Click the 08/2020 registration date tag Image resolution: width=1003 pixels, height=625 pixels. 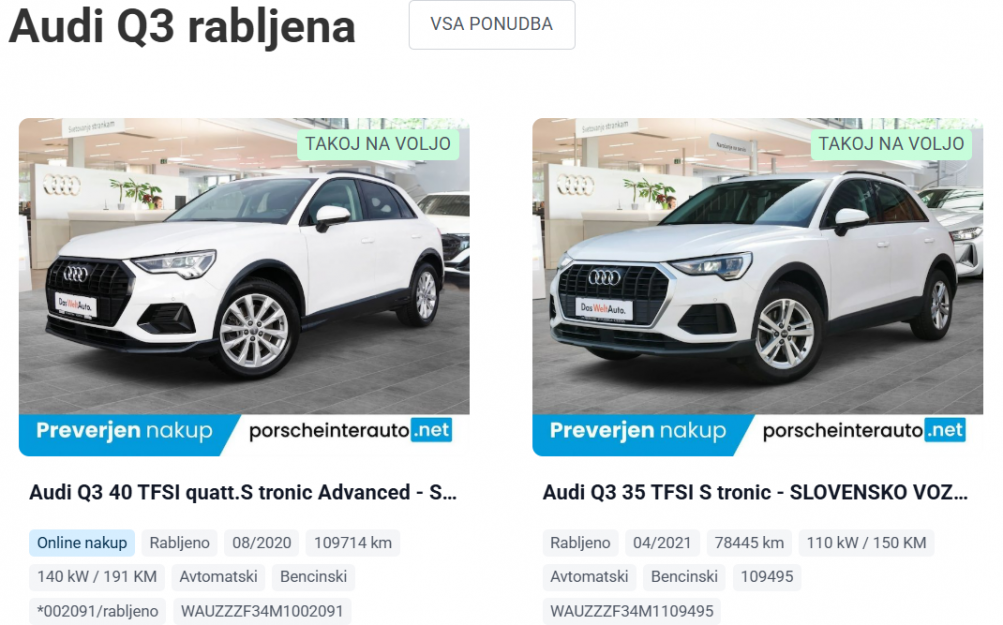tap(262, 542)
